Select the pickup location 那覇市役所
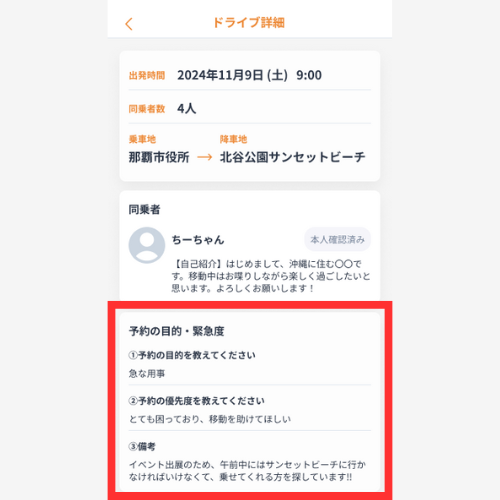The image size is (500, 500). (x=159, y=157)
